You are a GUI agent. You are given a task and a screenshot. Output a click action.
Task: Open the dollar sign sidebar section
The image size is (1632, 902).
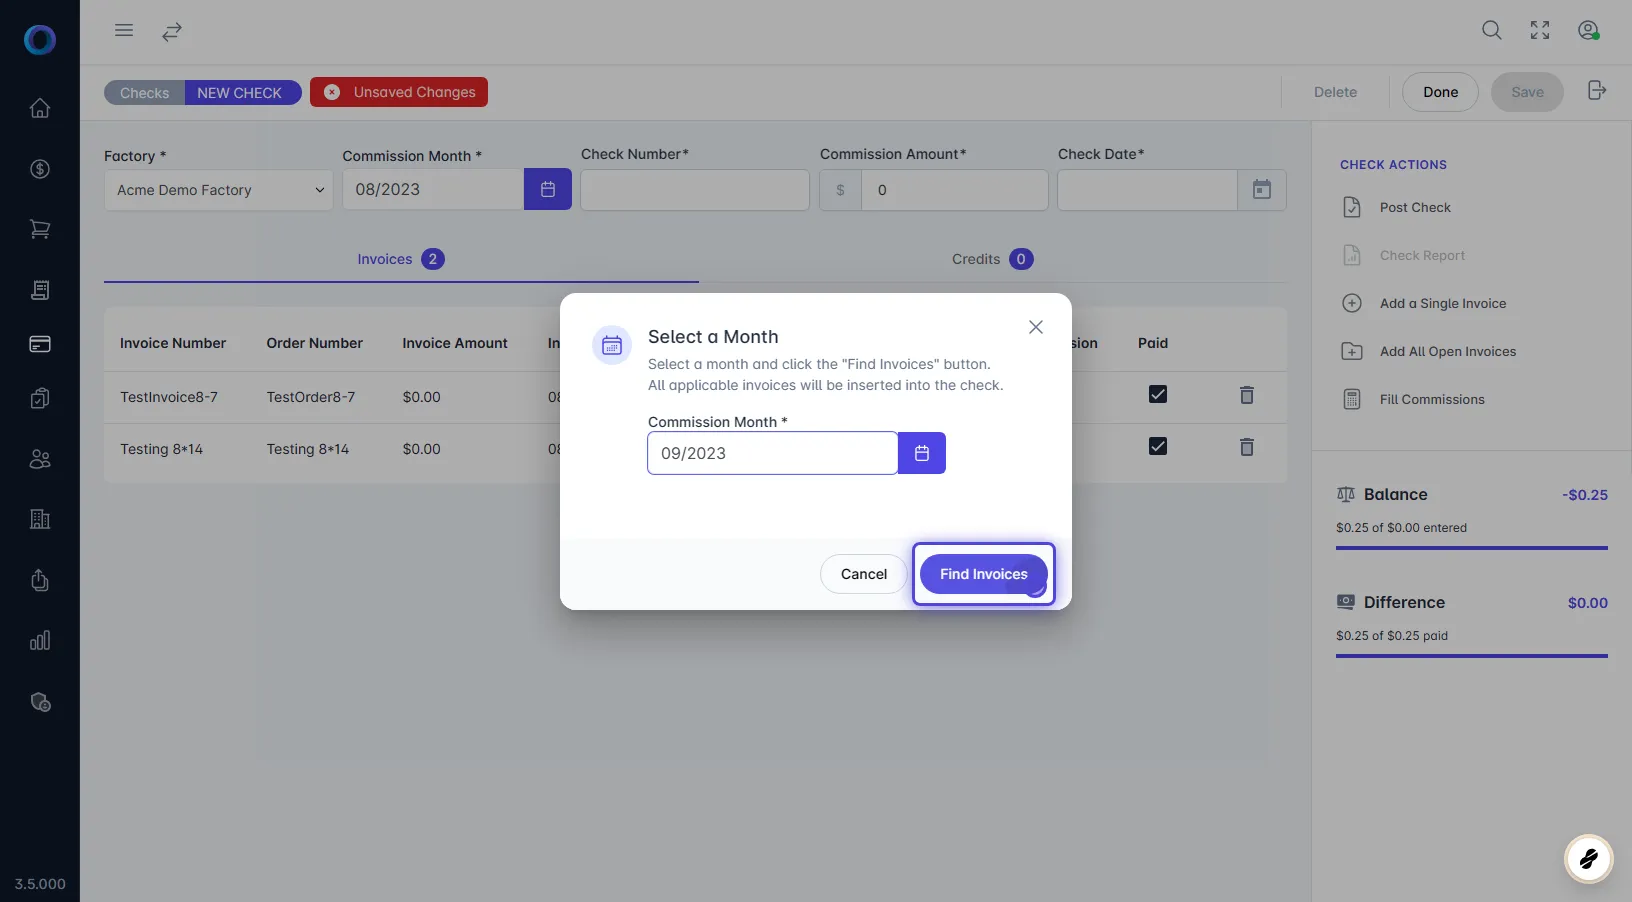coord(40,169)
